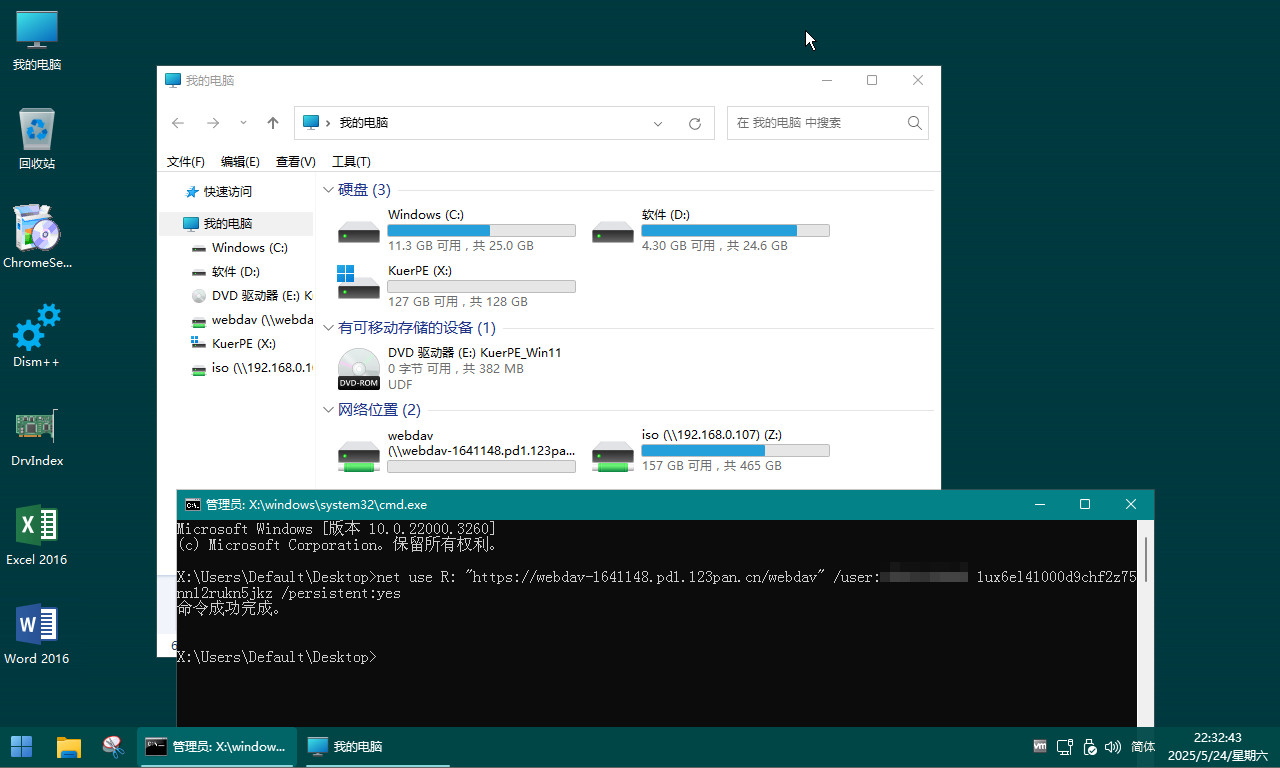This screenshot has height=768, width=1280.
Task: Select the webdav network drive icon
Action: point(359,456)
